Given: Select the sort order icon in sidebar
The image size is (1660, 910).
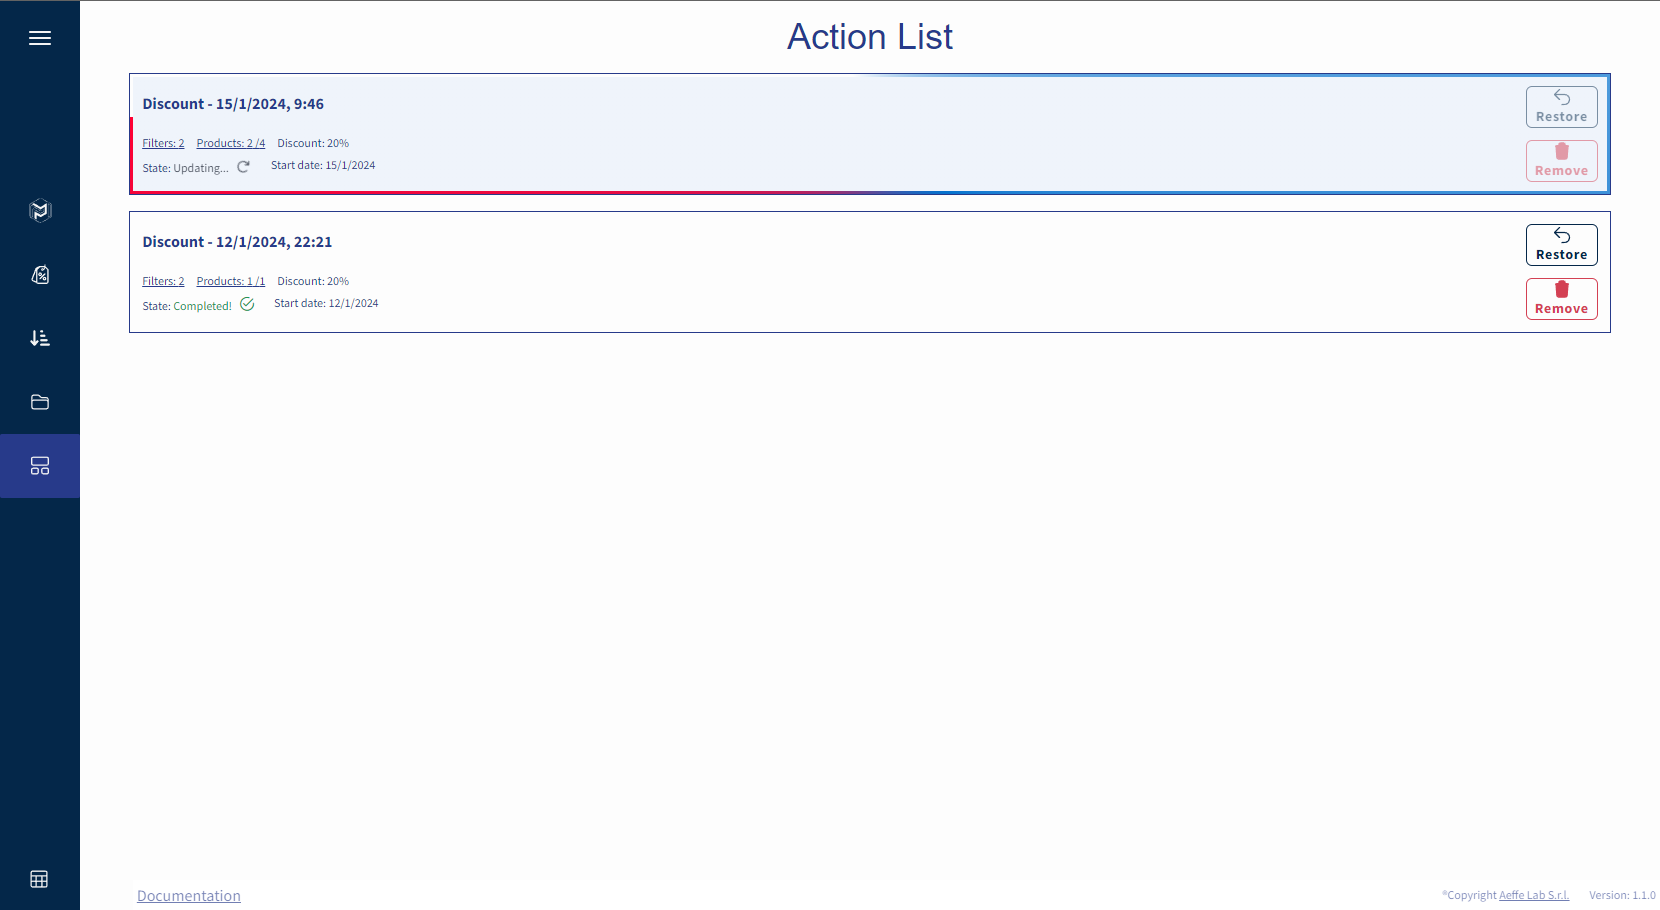Looking at the screenshot, I should (40, 338).
